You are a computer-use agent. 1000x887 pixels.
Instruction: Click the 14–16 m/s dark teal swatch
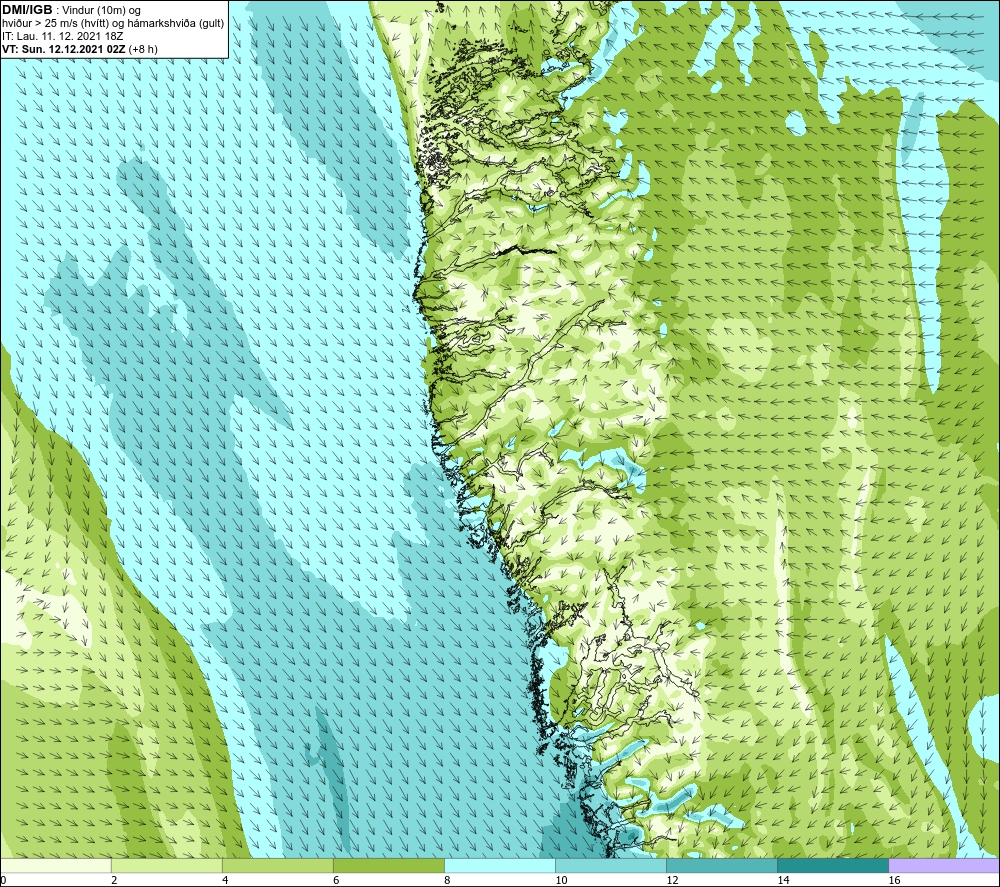[x=833, y=865]
